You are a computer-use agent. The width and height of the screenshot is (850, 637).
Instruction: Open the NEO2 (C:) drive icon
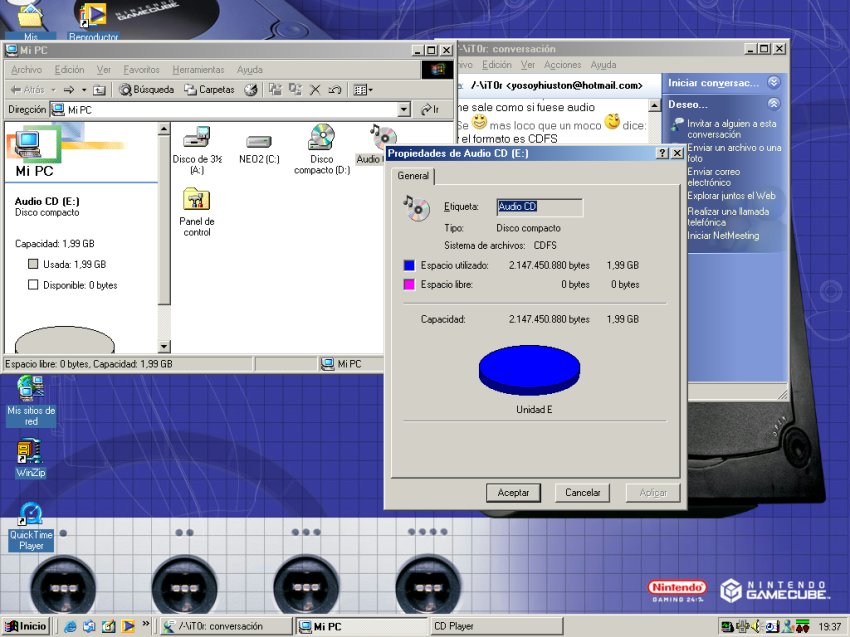(x=258, y=141)
